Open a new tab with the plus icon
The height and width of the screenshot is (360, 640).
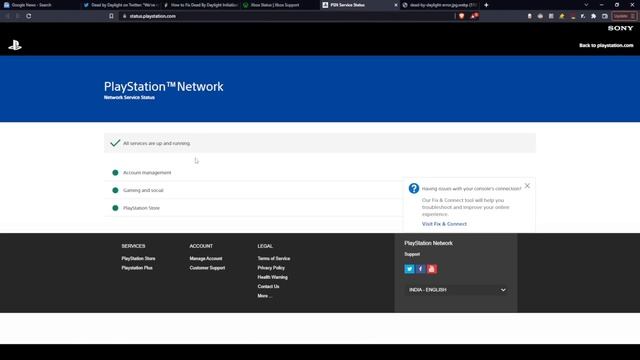pyautogui.click(x=486, y=5)
